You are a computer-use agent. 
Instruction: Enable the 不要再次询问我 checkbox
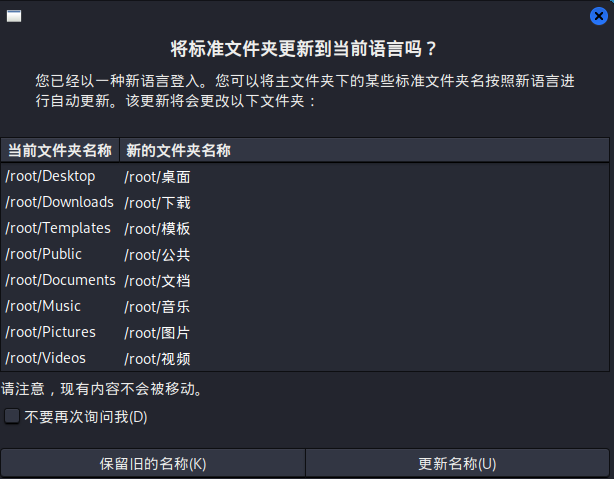tap(12, 416)
